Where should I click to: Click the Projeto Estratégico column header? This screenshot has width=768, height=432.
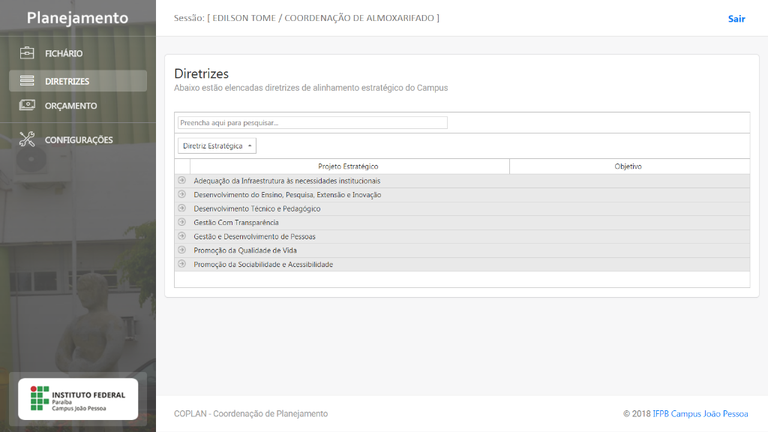click(x=348, y=166)
